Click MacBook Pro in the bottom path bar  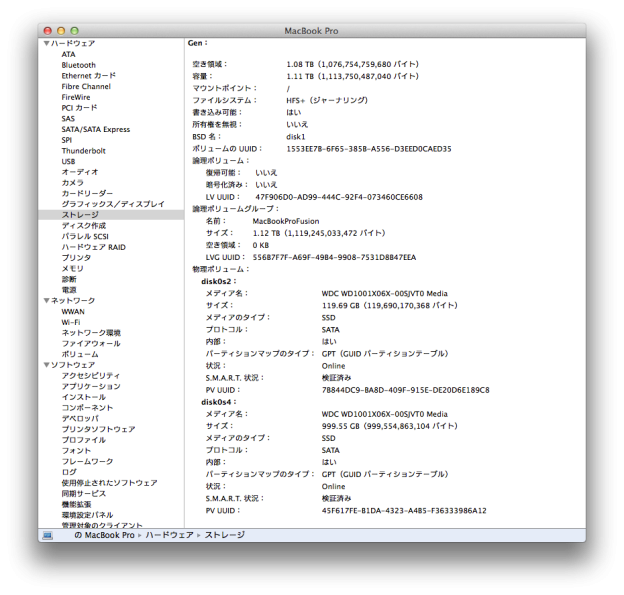click(109, 535)
